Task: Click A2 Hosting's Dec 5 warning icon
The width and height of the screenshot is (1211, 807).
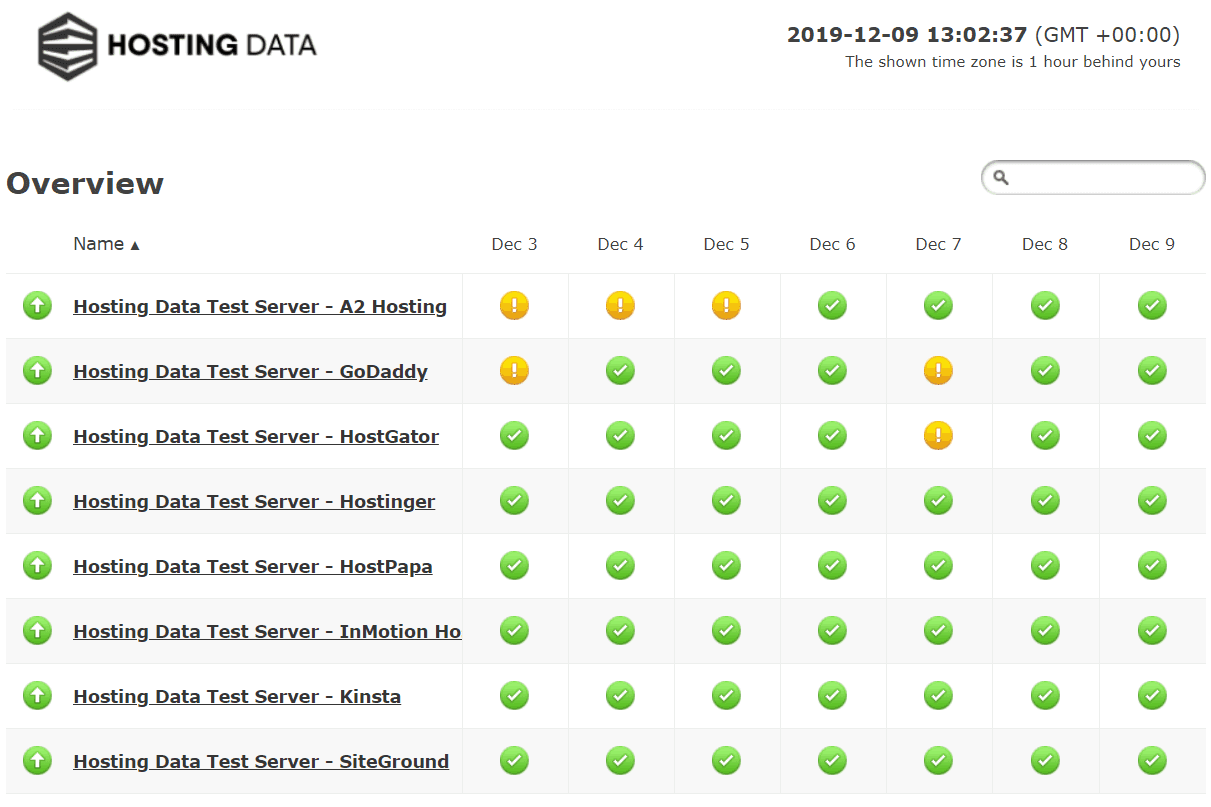Action: (726, 306)
